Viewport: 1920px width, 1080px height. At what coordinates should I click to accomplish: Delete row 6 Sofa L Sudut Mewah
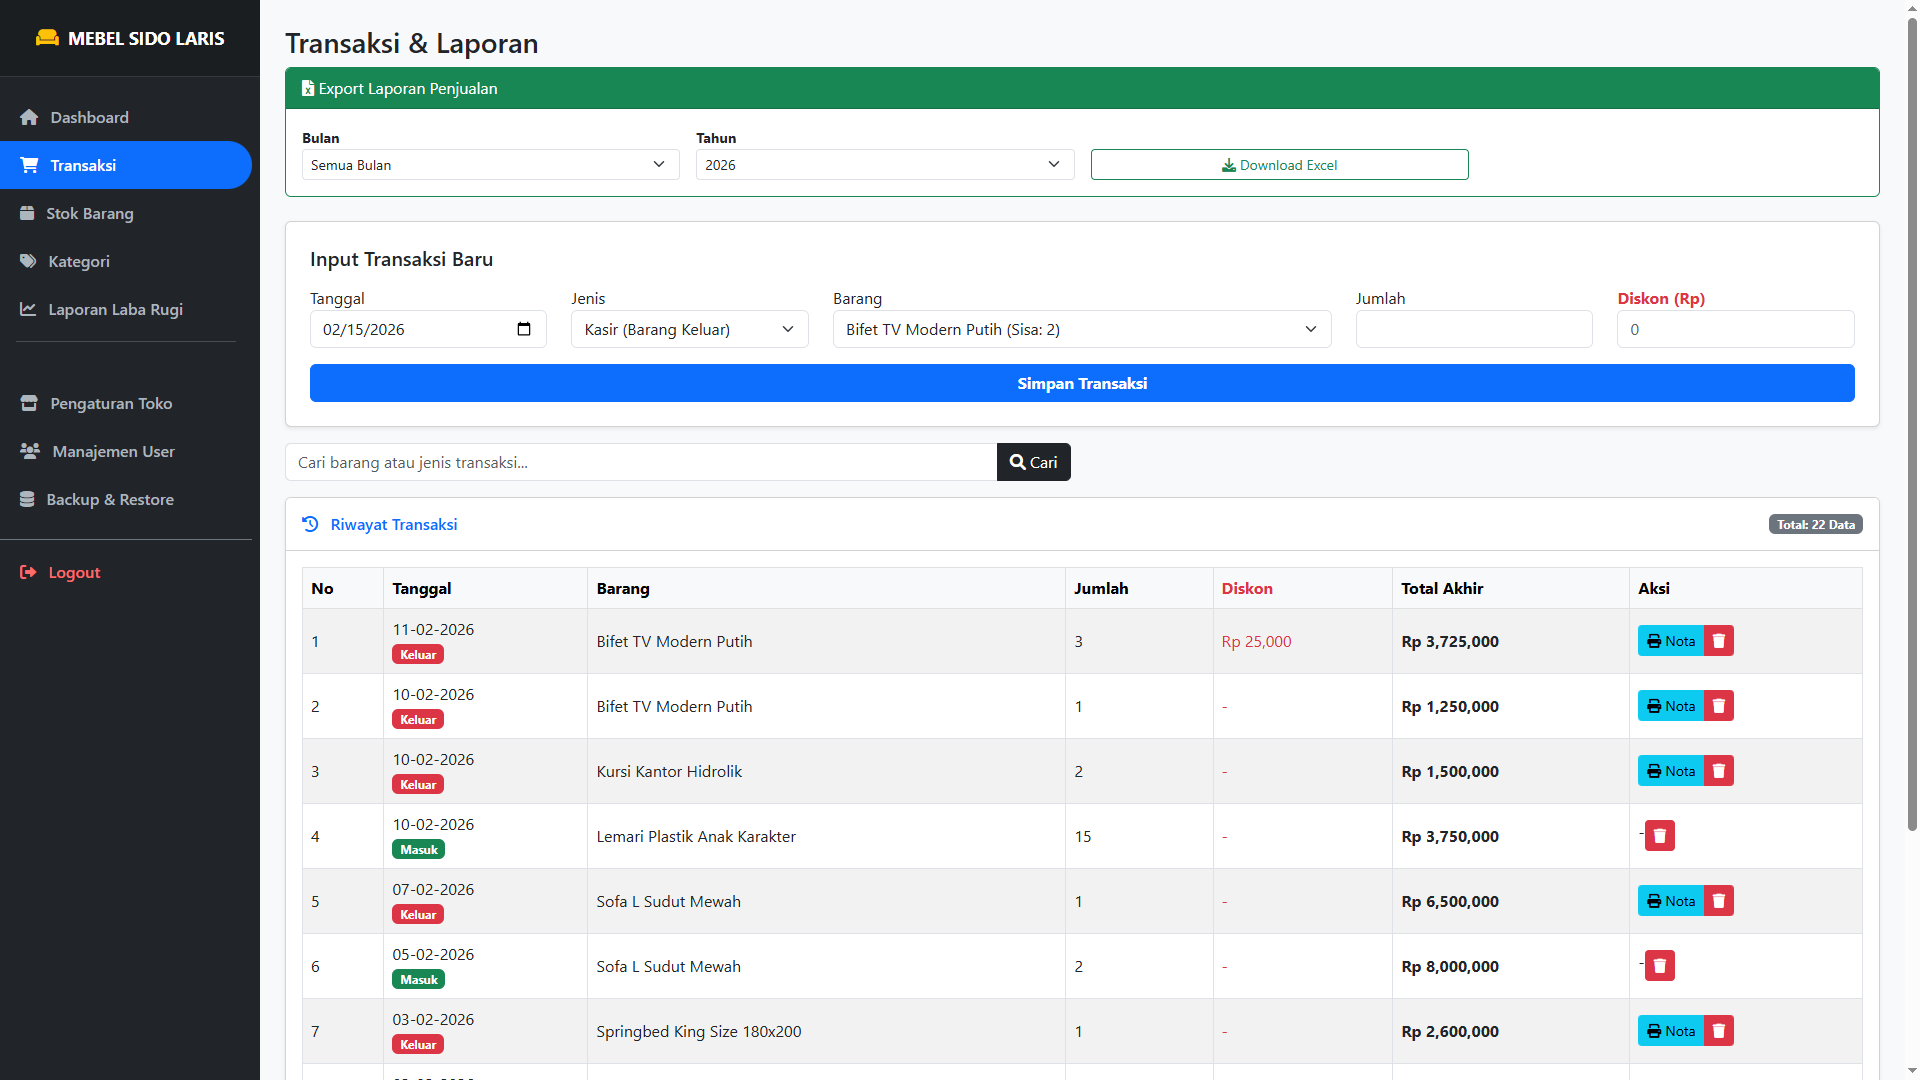(x=1660, y=966)
